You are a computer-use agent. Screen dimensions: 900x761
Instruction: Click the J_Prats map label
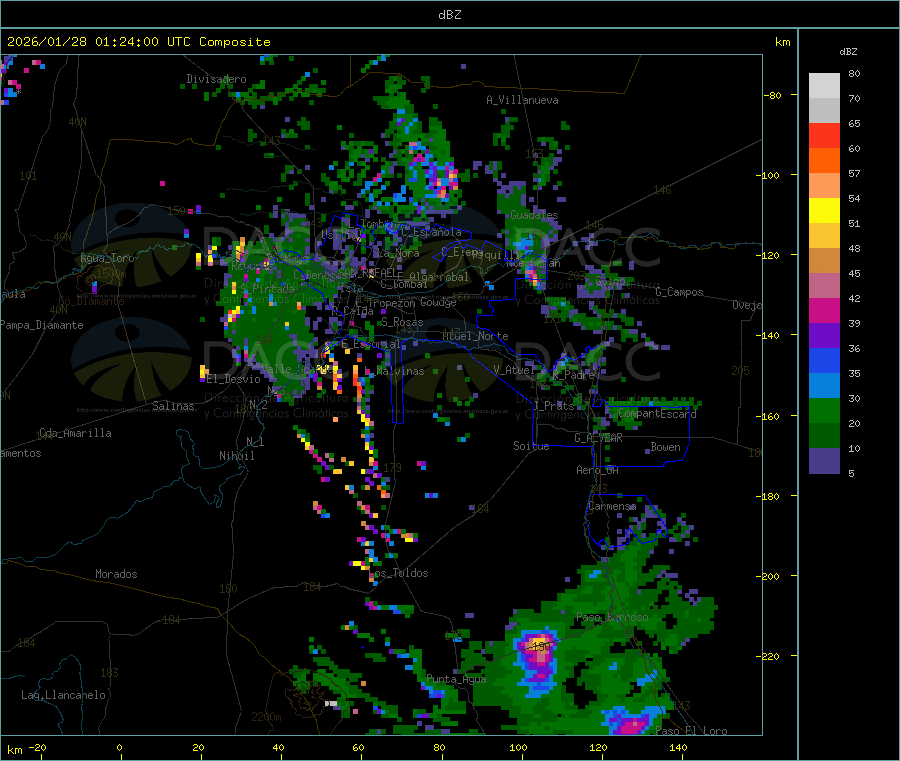pyautogui.click(x=554, y=406)
